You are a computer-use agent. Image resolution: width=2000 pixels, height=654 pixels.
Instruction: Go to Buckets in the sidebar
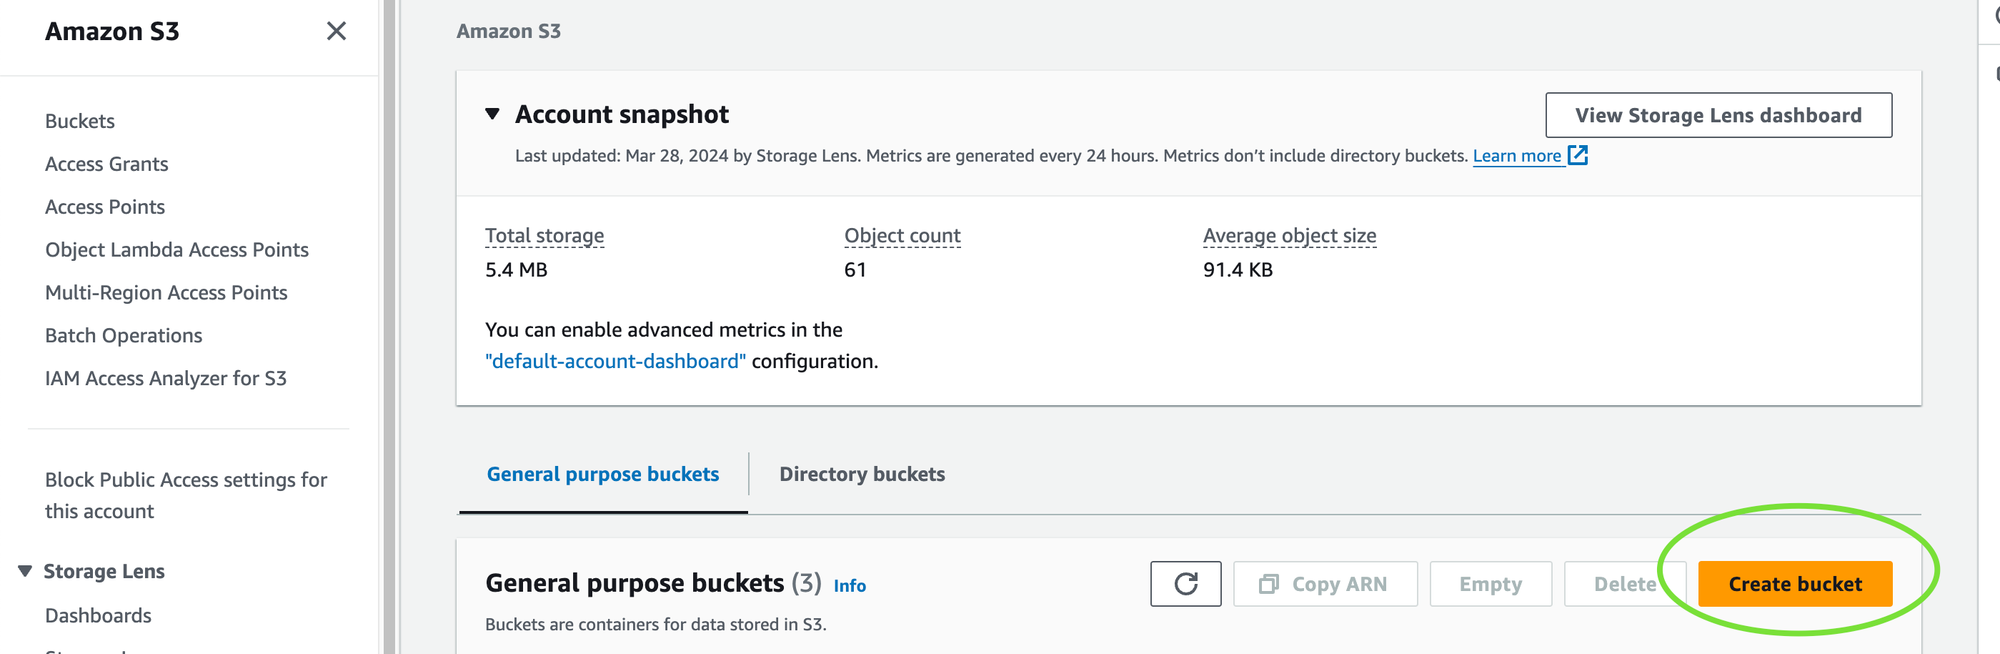[x=80, y=121]
